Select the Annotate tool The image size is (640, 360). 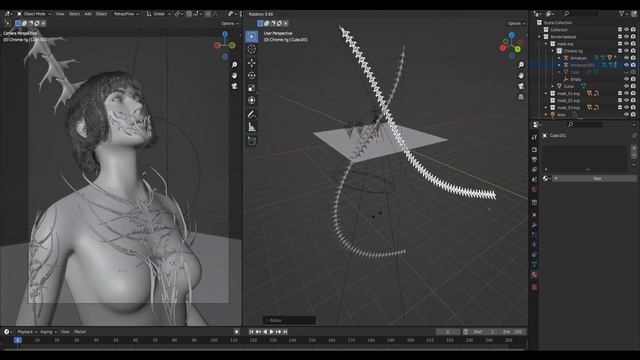(252, 115)
